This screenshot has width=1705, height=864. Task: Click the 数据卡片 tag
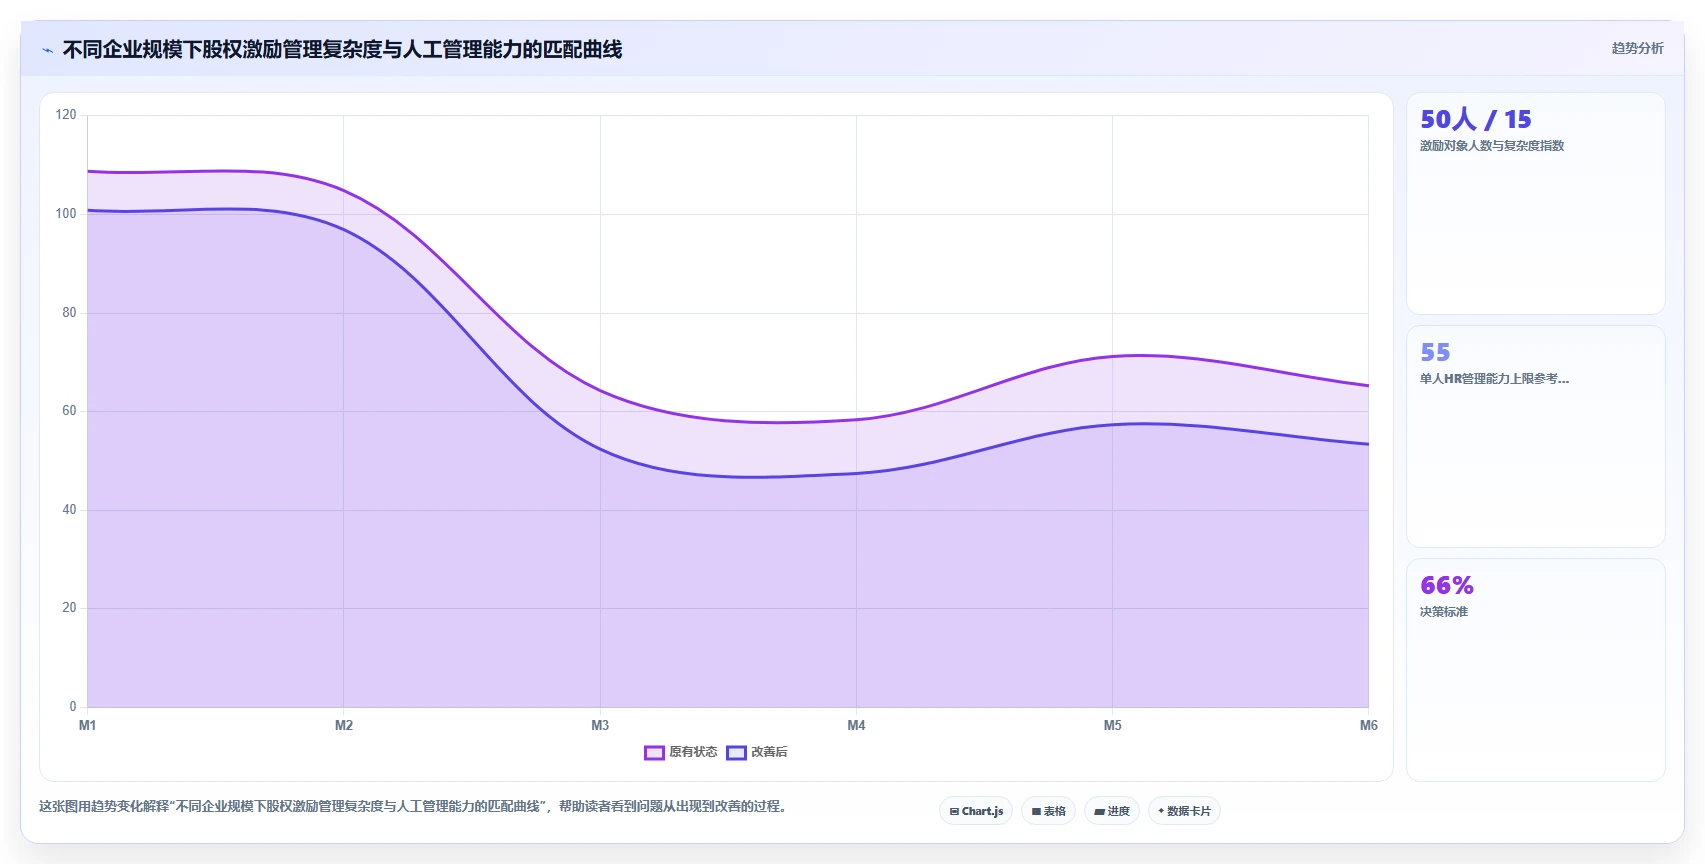(x=1184, y=811)
